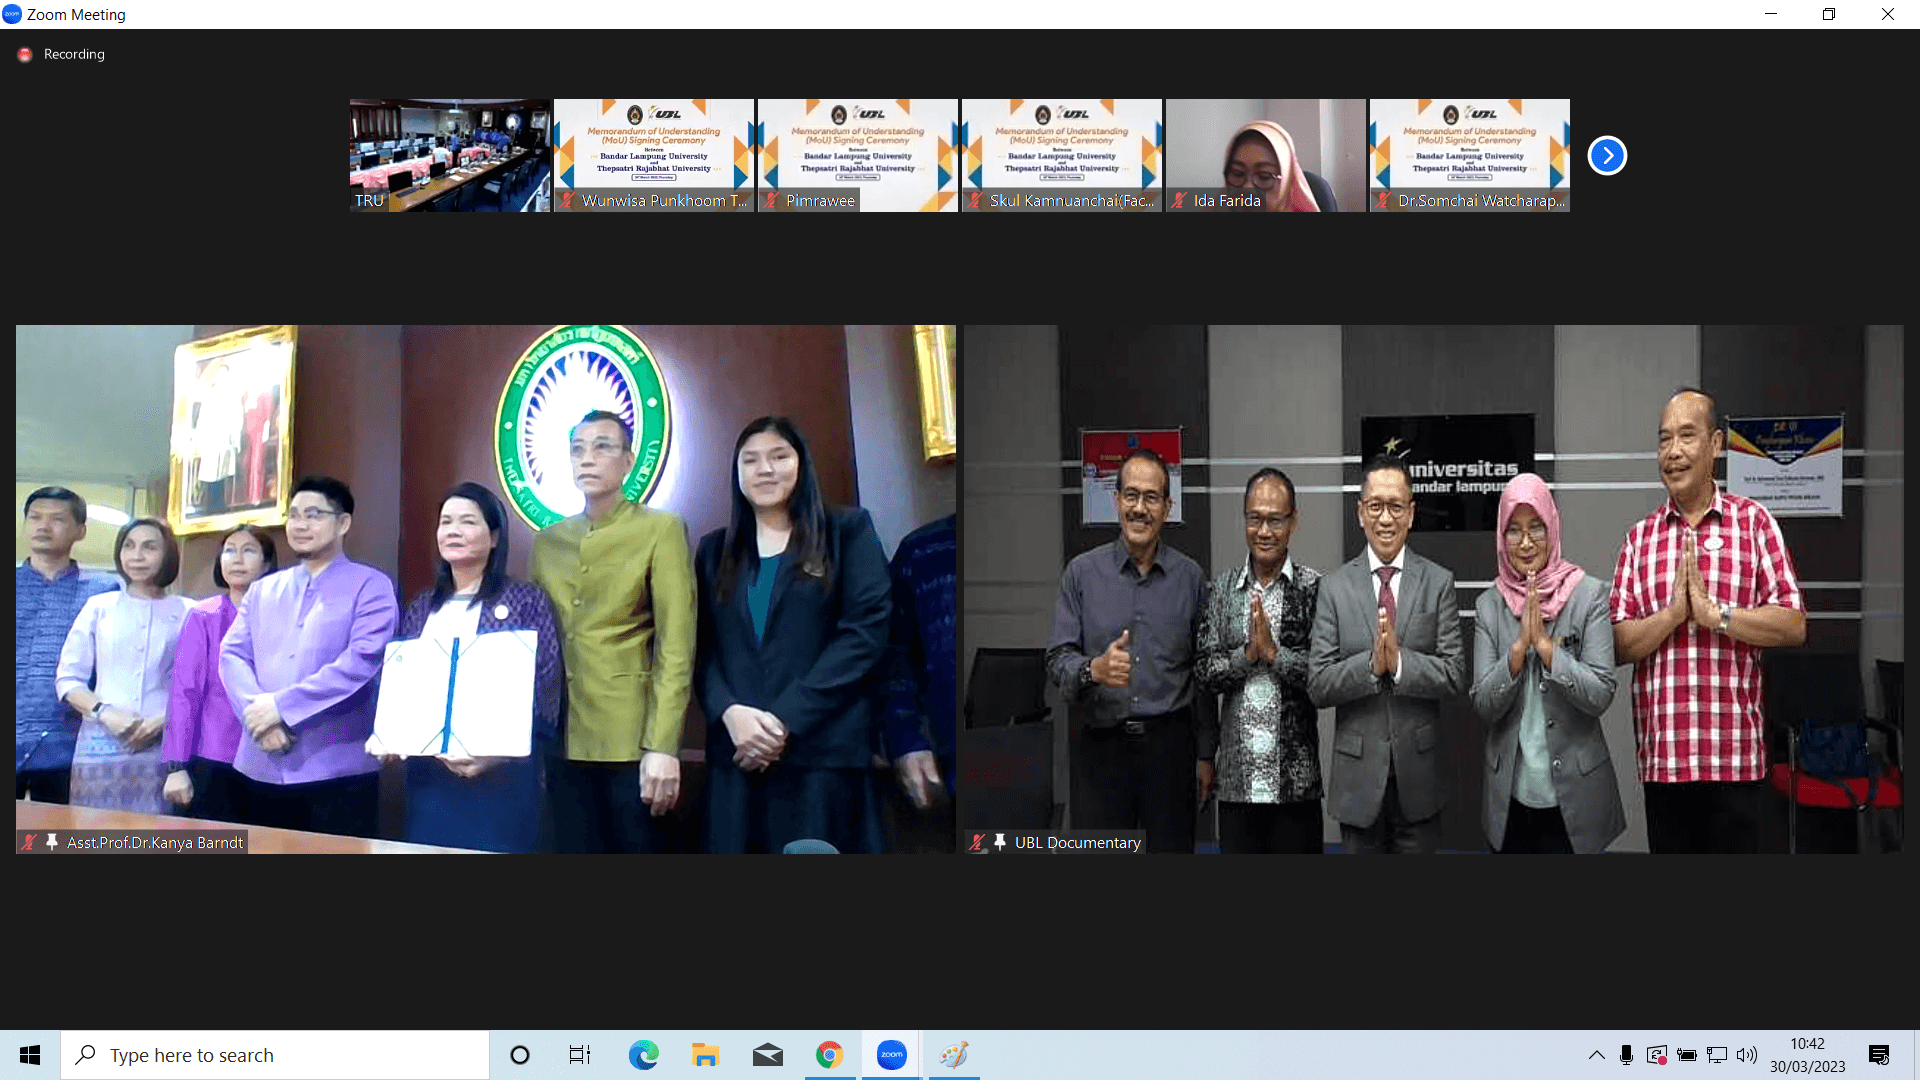The width and height of the screenshot is (1920, 1080).
Task: Click muted mic icon on Ida Farida
Action: [1179, 200]
